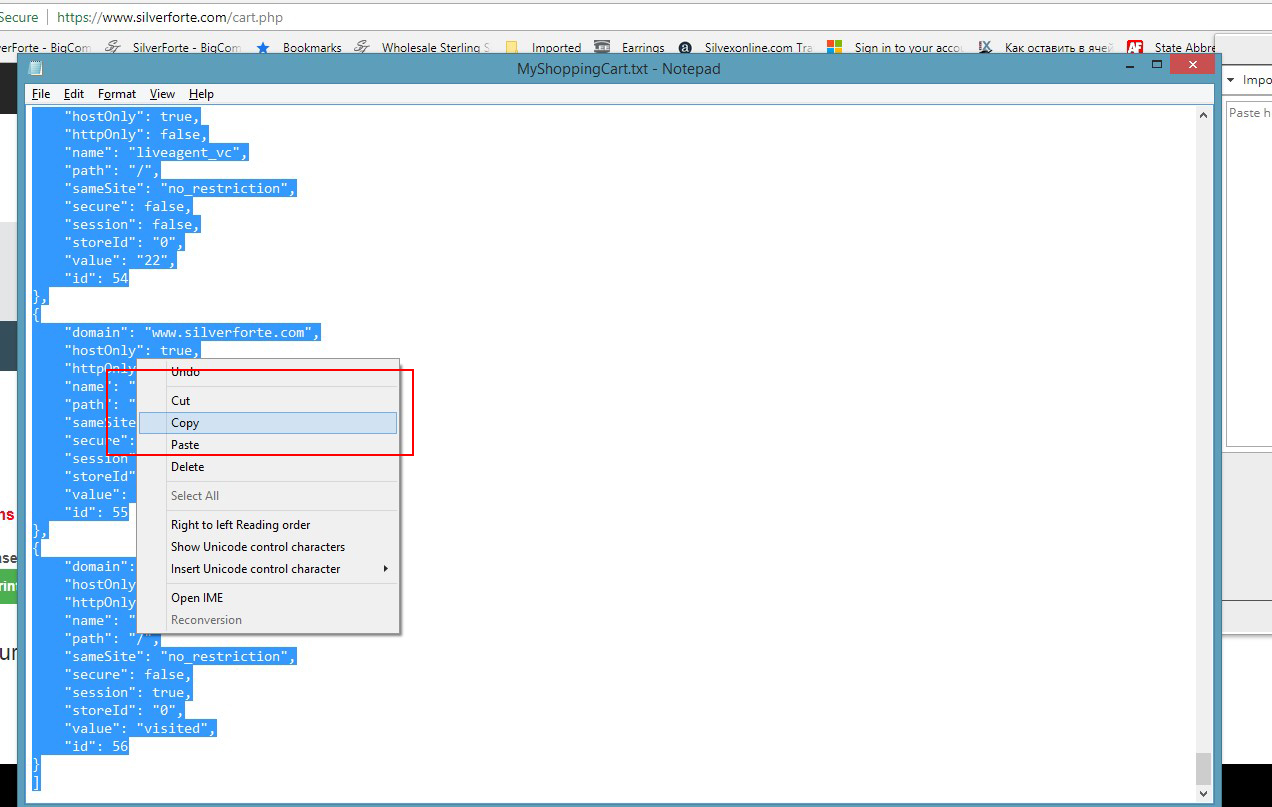Click the line "httpOnly": false
Screen dimensions: 1272x807
click(136, 135)
